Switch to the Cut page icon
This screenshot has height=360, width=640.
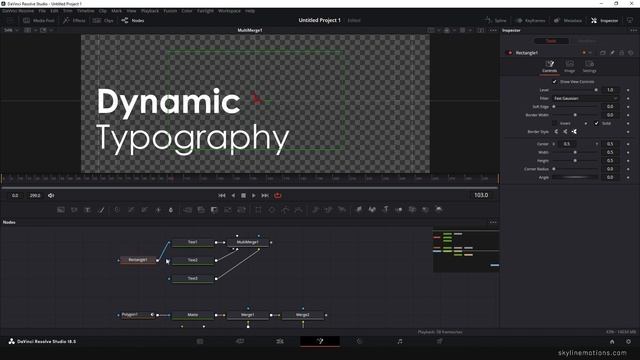pos(240,341)
